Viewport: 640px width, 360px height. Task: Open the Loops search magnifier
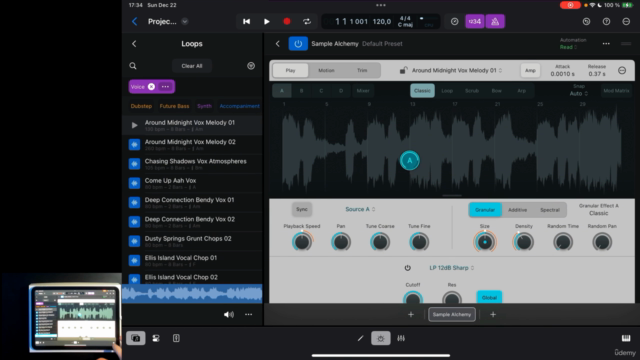click(x=133, y=66)
